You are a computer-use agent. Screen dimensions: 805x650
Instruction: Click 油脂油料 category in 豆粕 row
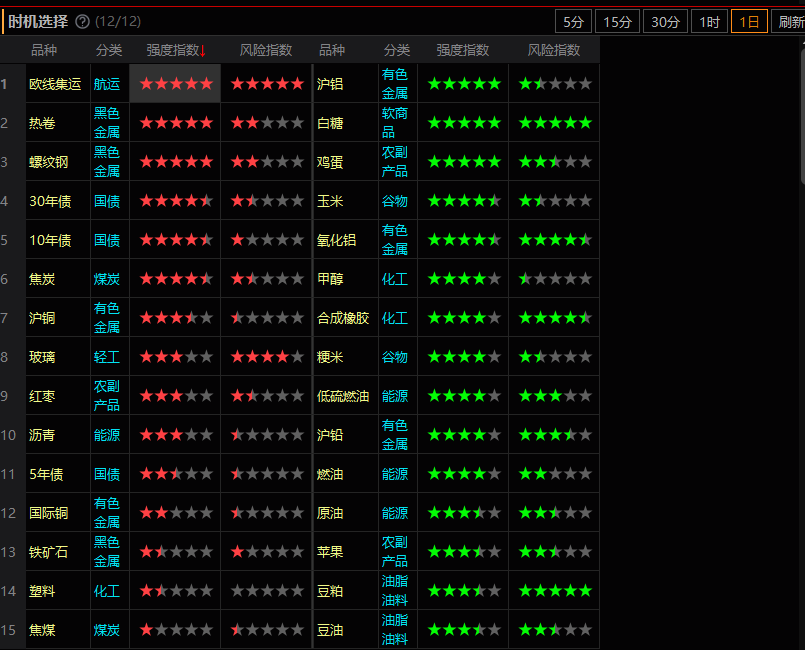[395, 591]
